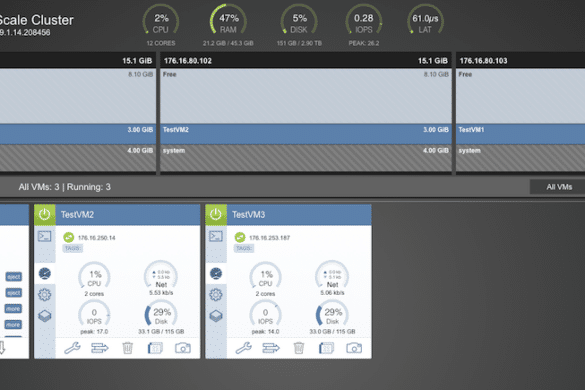The image size is (585, 390).
Task: Click the trash delete icon on TestVM3
Action: 299,348
